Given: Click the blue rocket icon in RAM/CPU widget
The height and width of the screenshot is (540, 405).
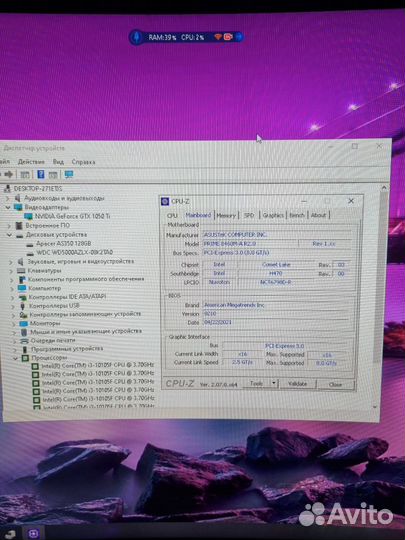Looking at the screenshot, I should [x=137, y=37].
